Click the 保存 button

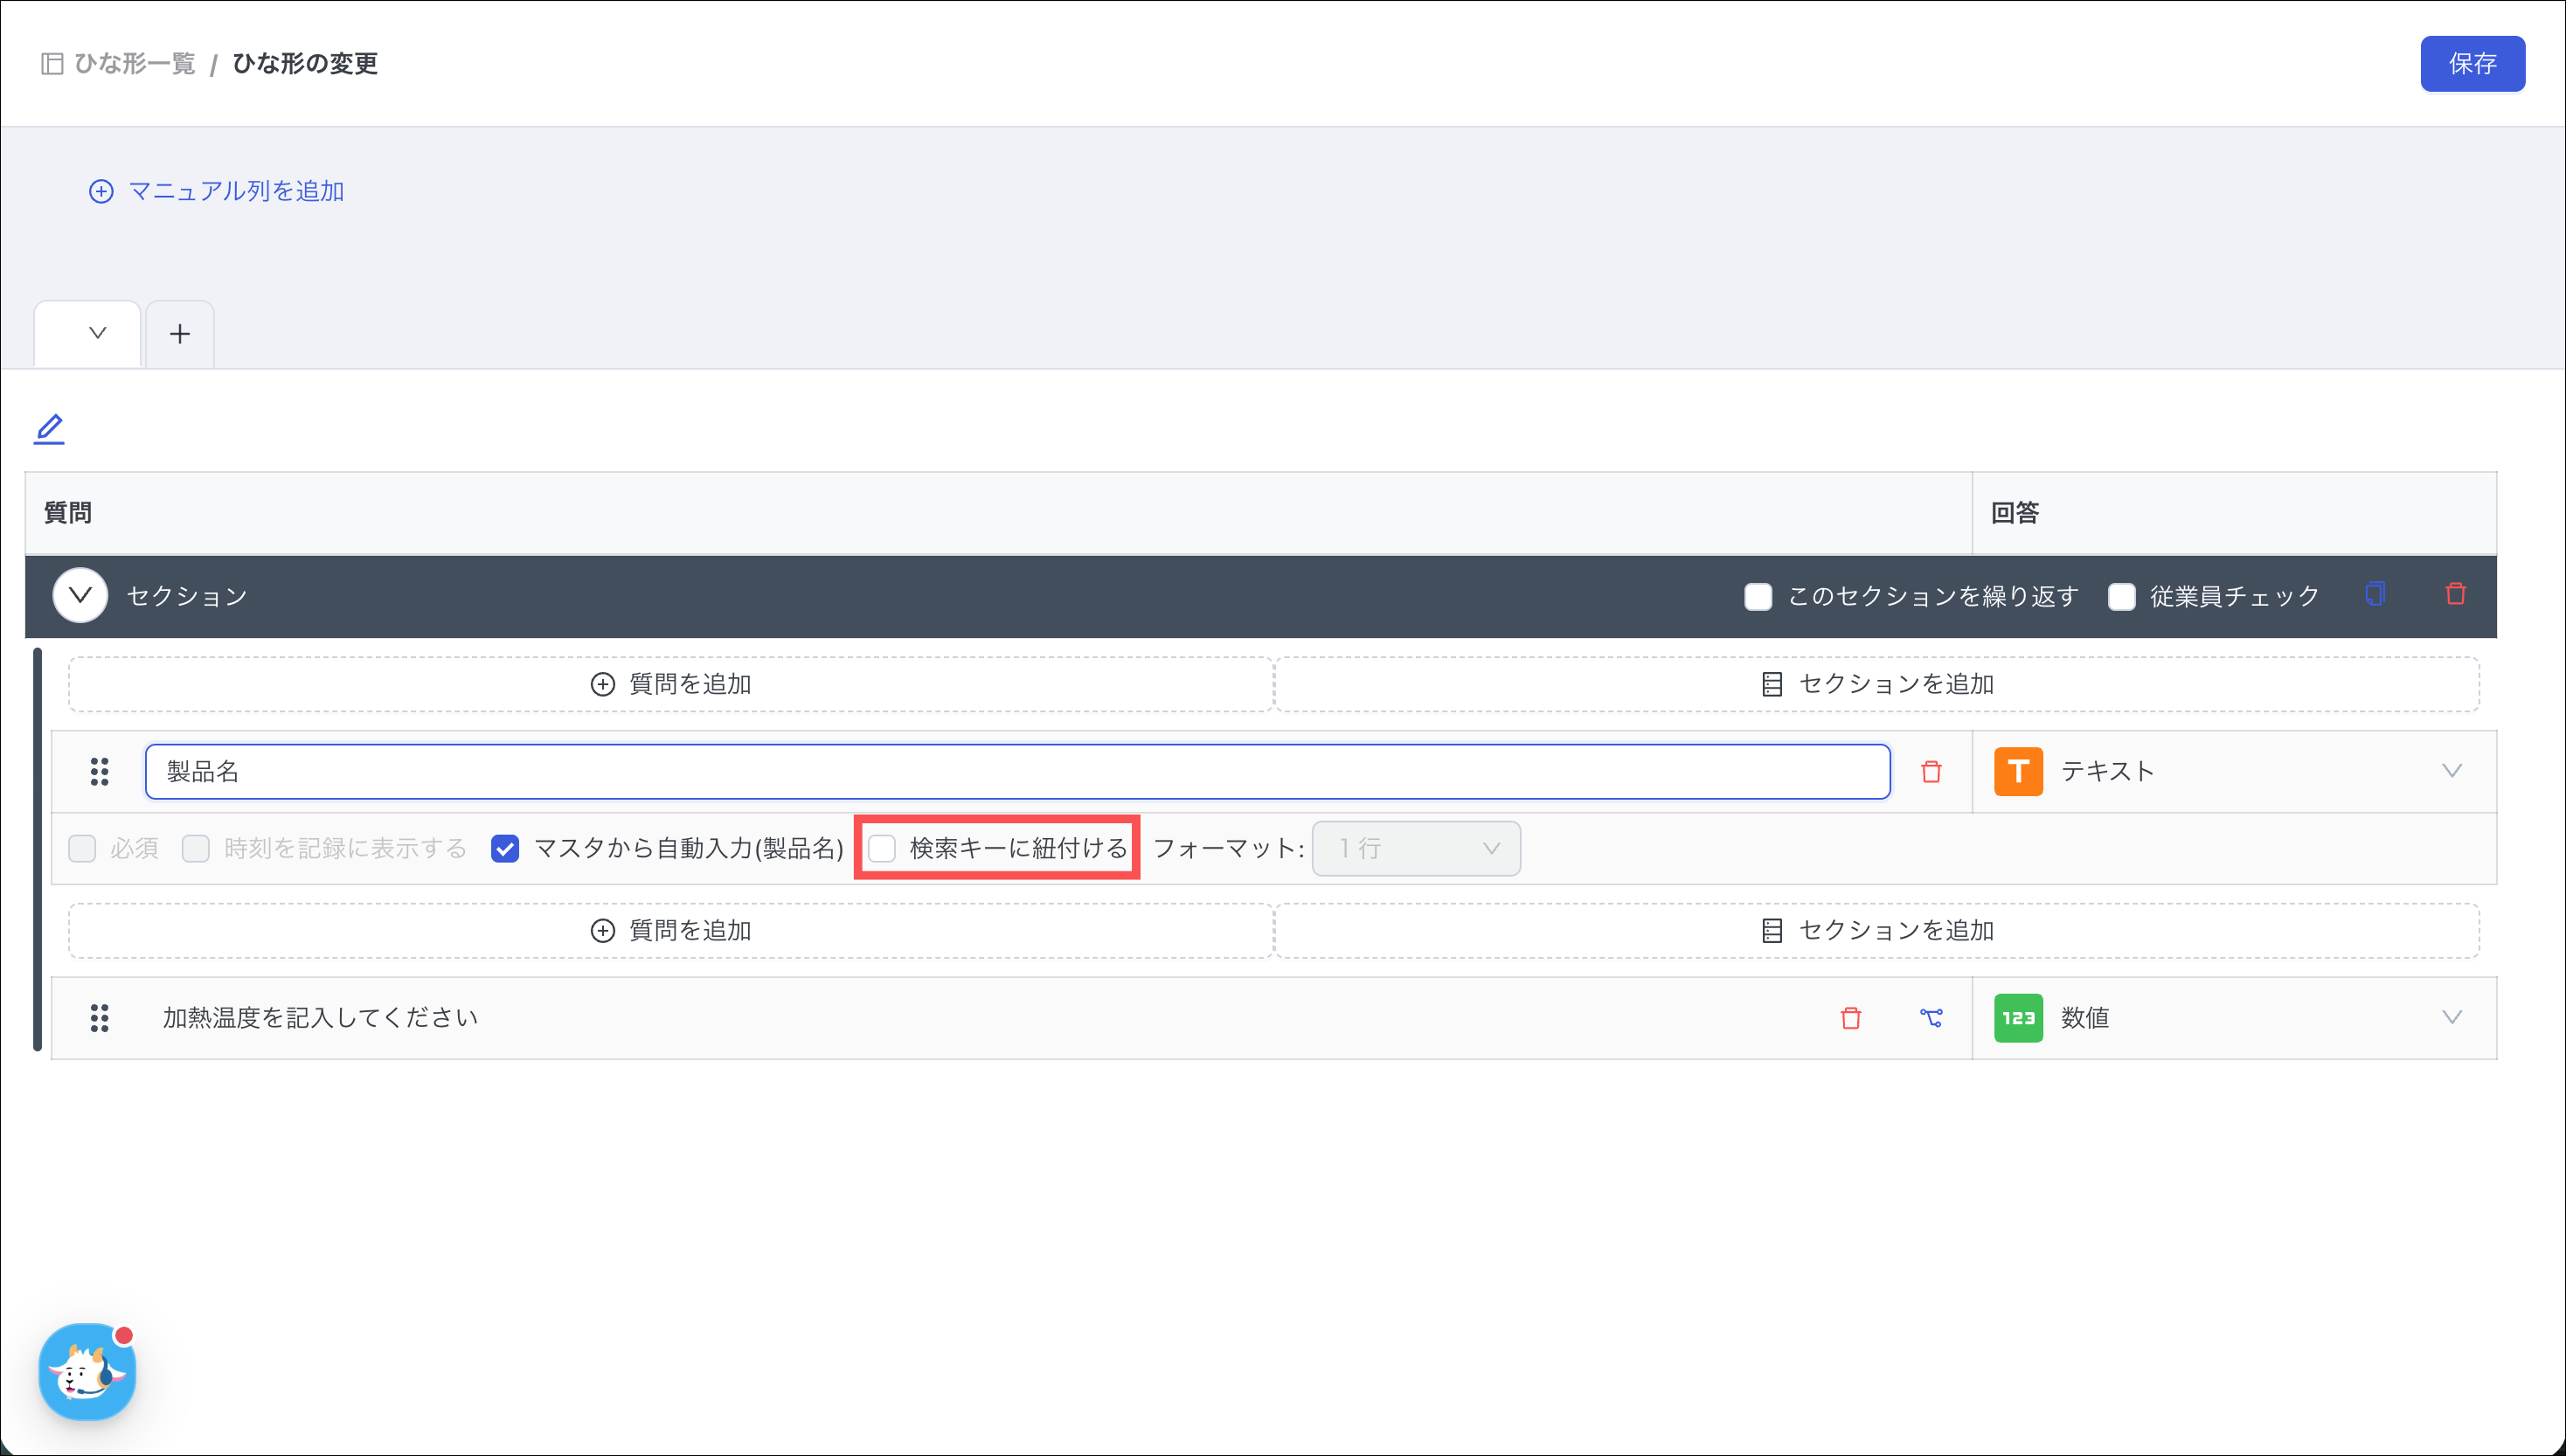click(x=2471, y=64)
